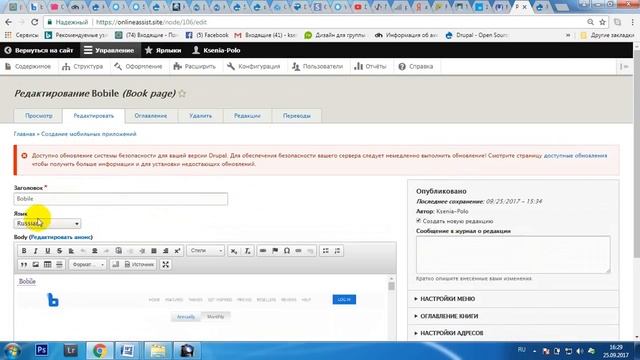
Task: Show more bookmarks via the chevron
Action: 568,36
